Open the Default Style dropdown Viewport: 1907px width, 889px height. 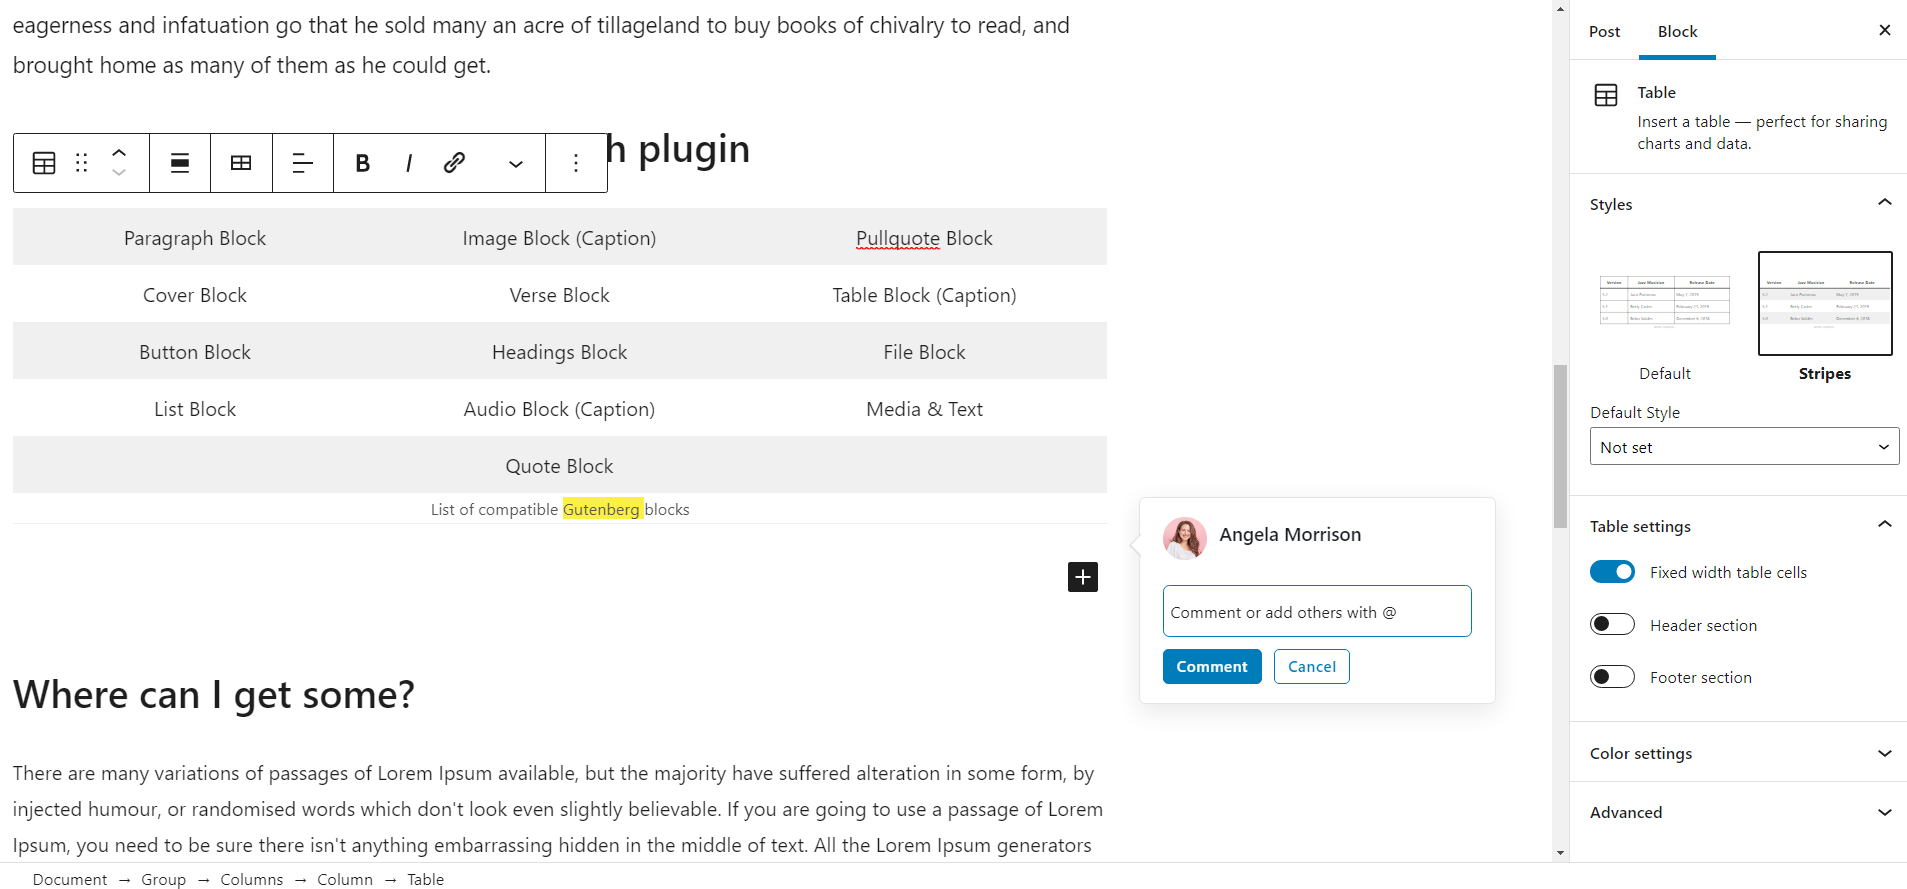point(1744,447)
